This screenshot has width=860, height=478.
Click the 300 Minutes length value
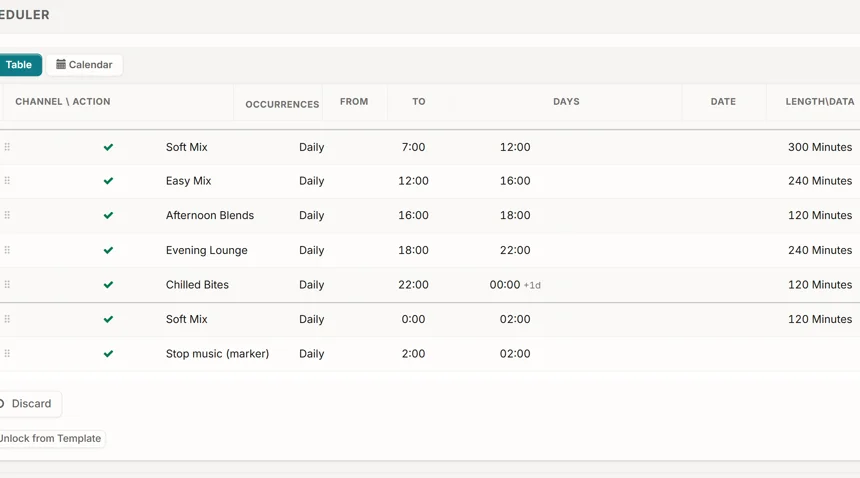pos(820,147)
